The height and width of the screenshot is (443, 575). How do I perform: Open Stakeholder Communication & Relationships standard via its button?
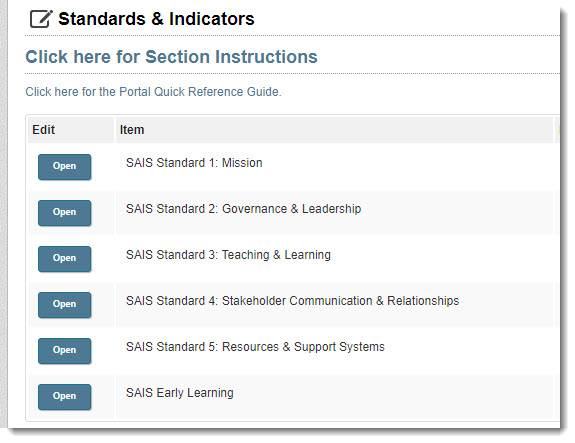pos(65,305)
